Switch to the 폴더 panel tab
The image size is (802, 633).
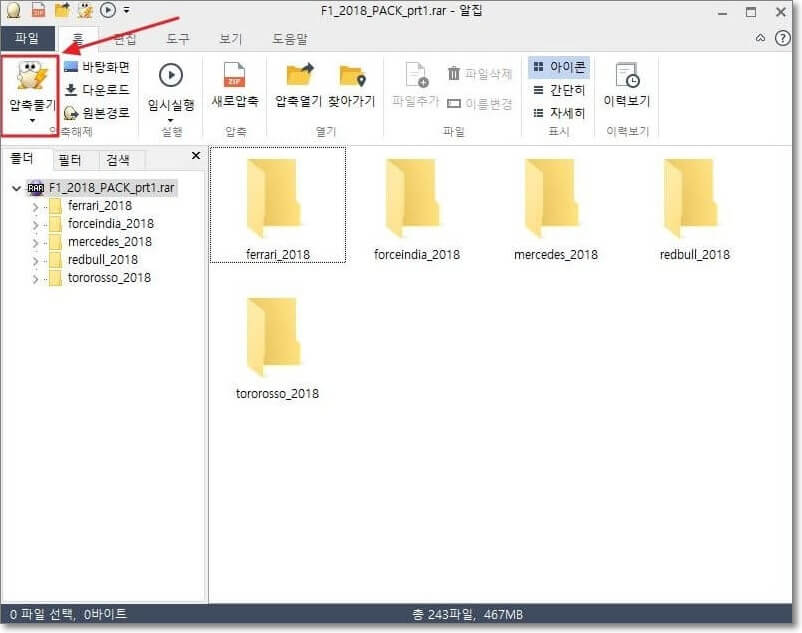point(22,159)
